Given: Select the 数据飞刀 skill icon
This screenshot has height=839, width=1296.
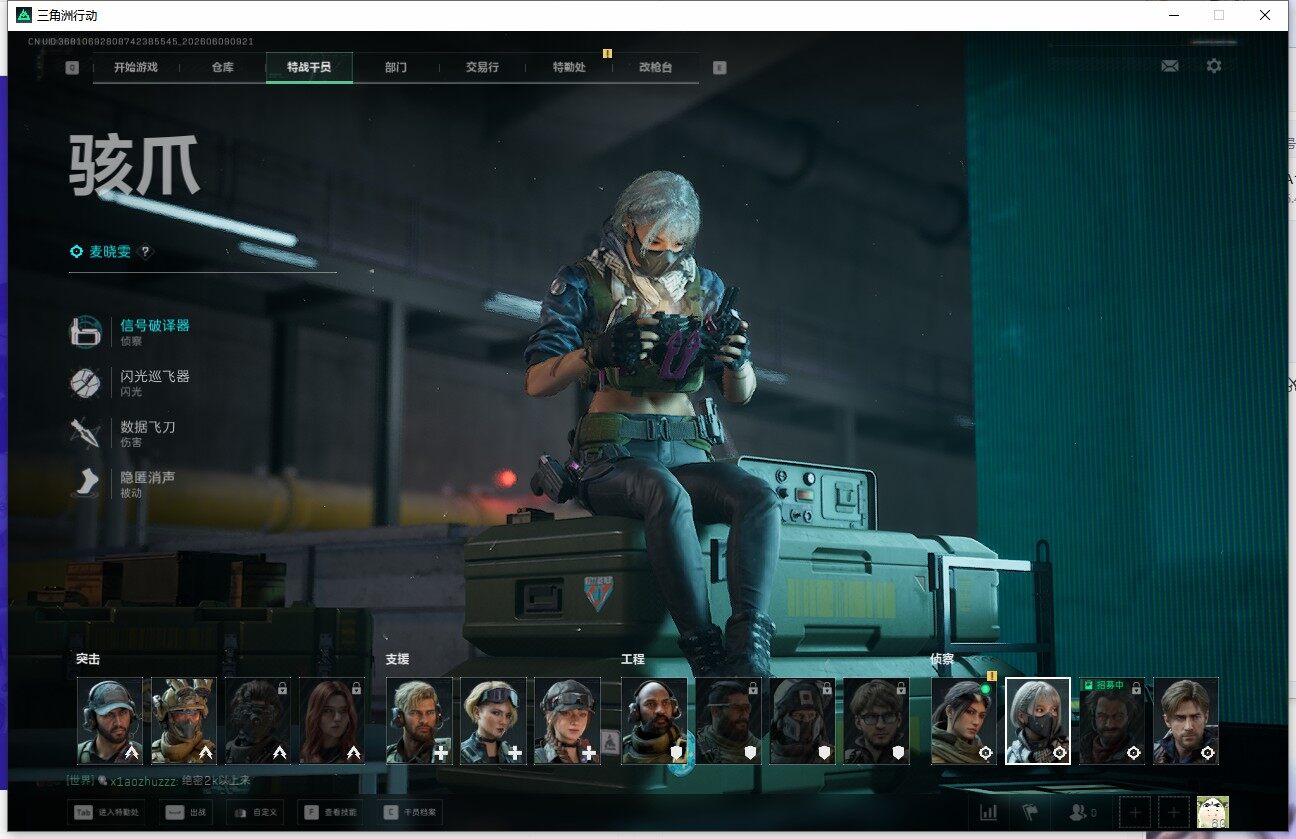Looking at the screenshot, I should (85, 433).
